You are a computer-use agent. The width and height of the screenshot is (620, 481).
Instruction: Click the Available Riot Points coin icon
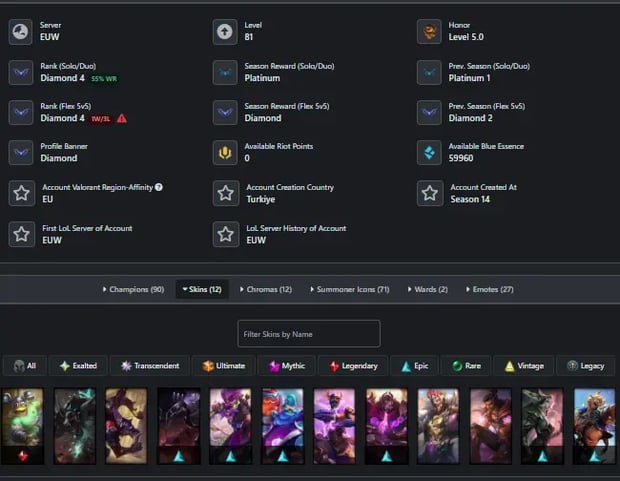coord(225,153)
